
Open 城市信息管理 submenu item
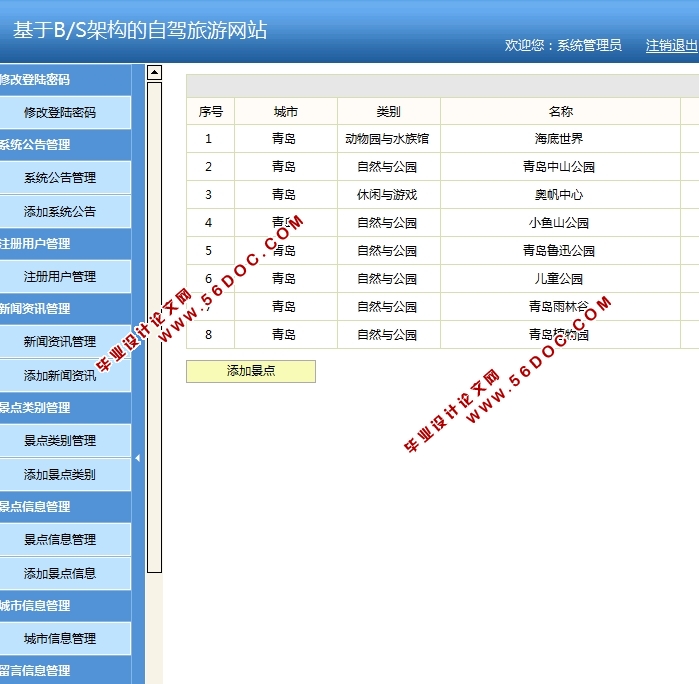pos(65,639)
